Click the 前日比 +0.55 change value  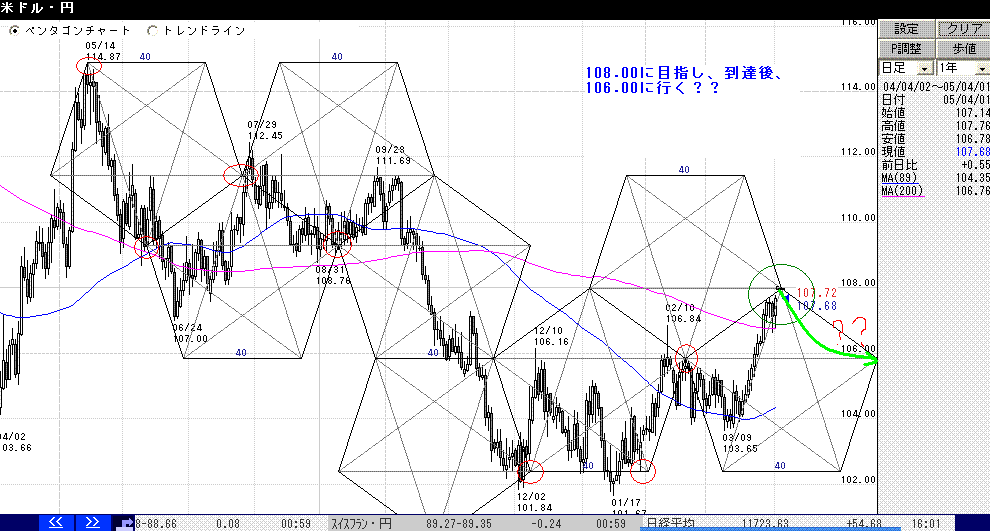point(975,165)
